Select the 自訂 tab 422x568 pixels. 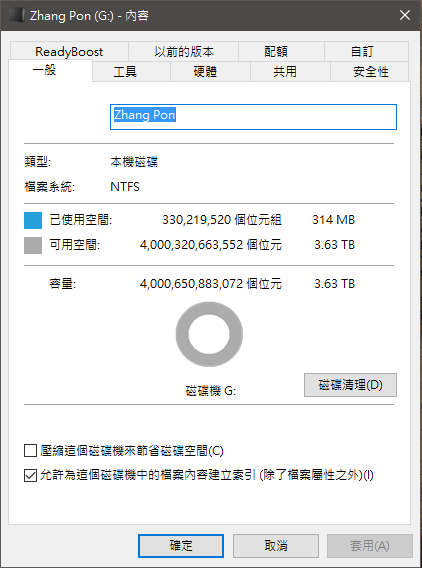pyautogui.click(x=362, y=51)
